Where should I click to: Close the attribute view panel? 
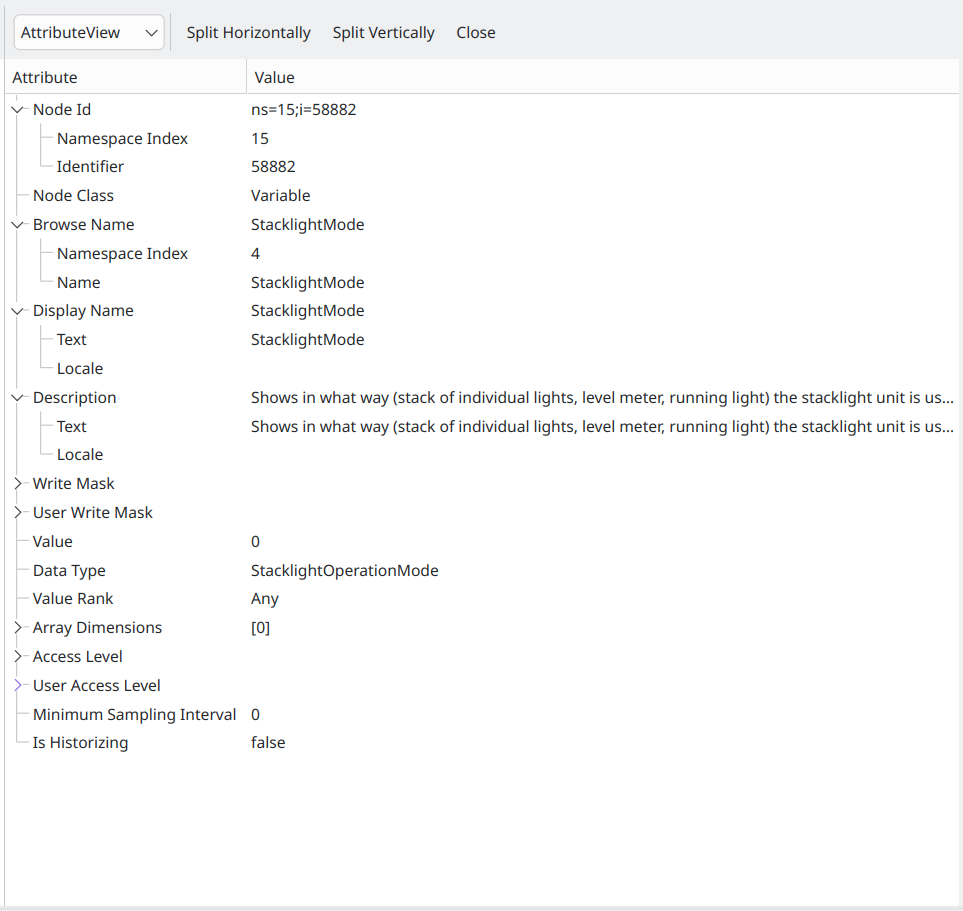pos(475,32)
